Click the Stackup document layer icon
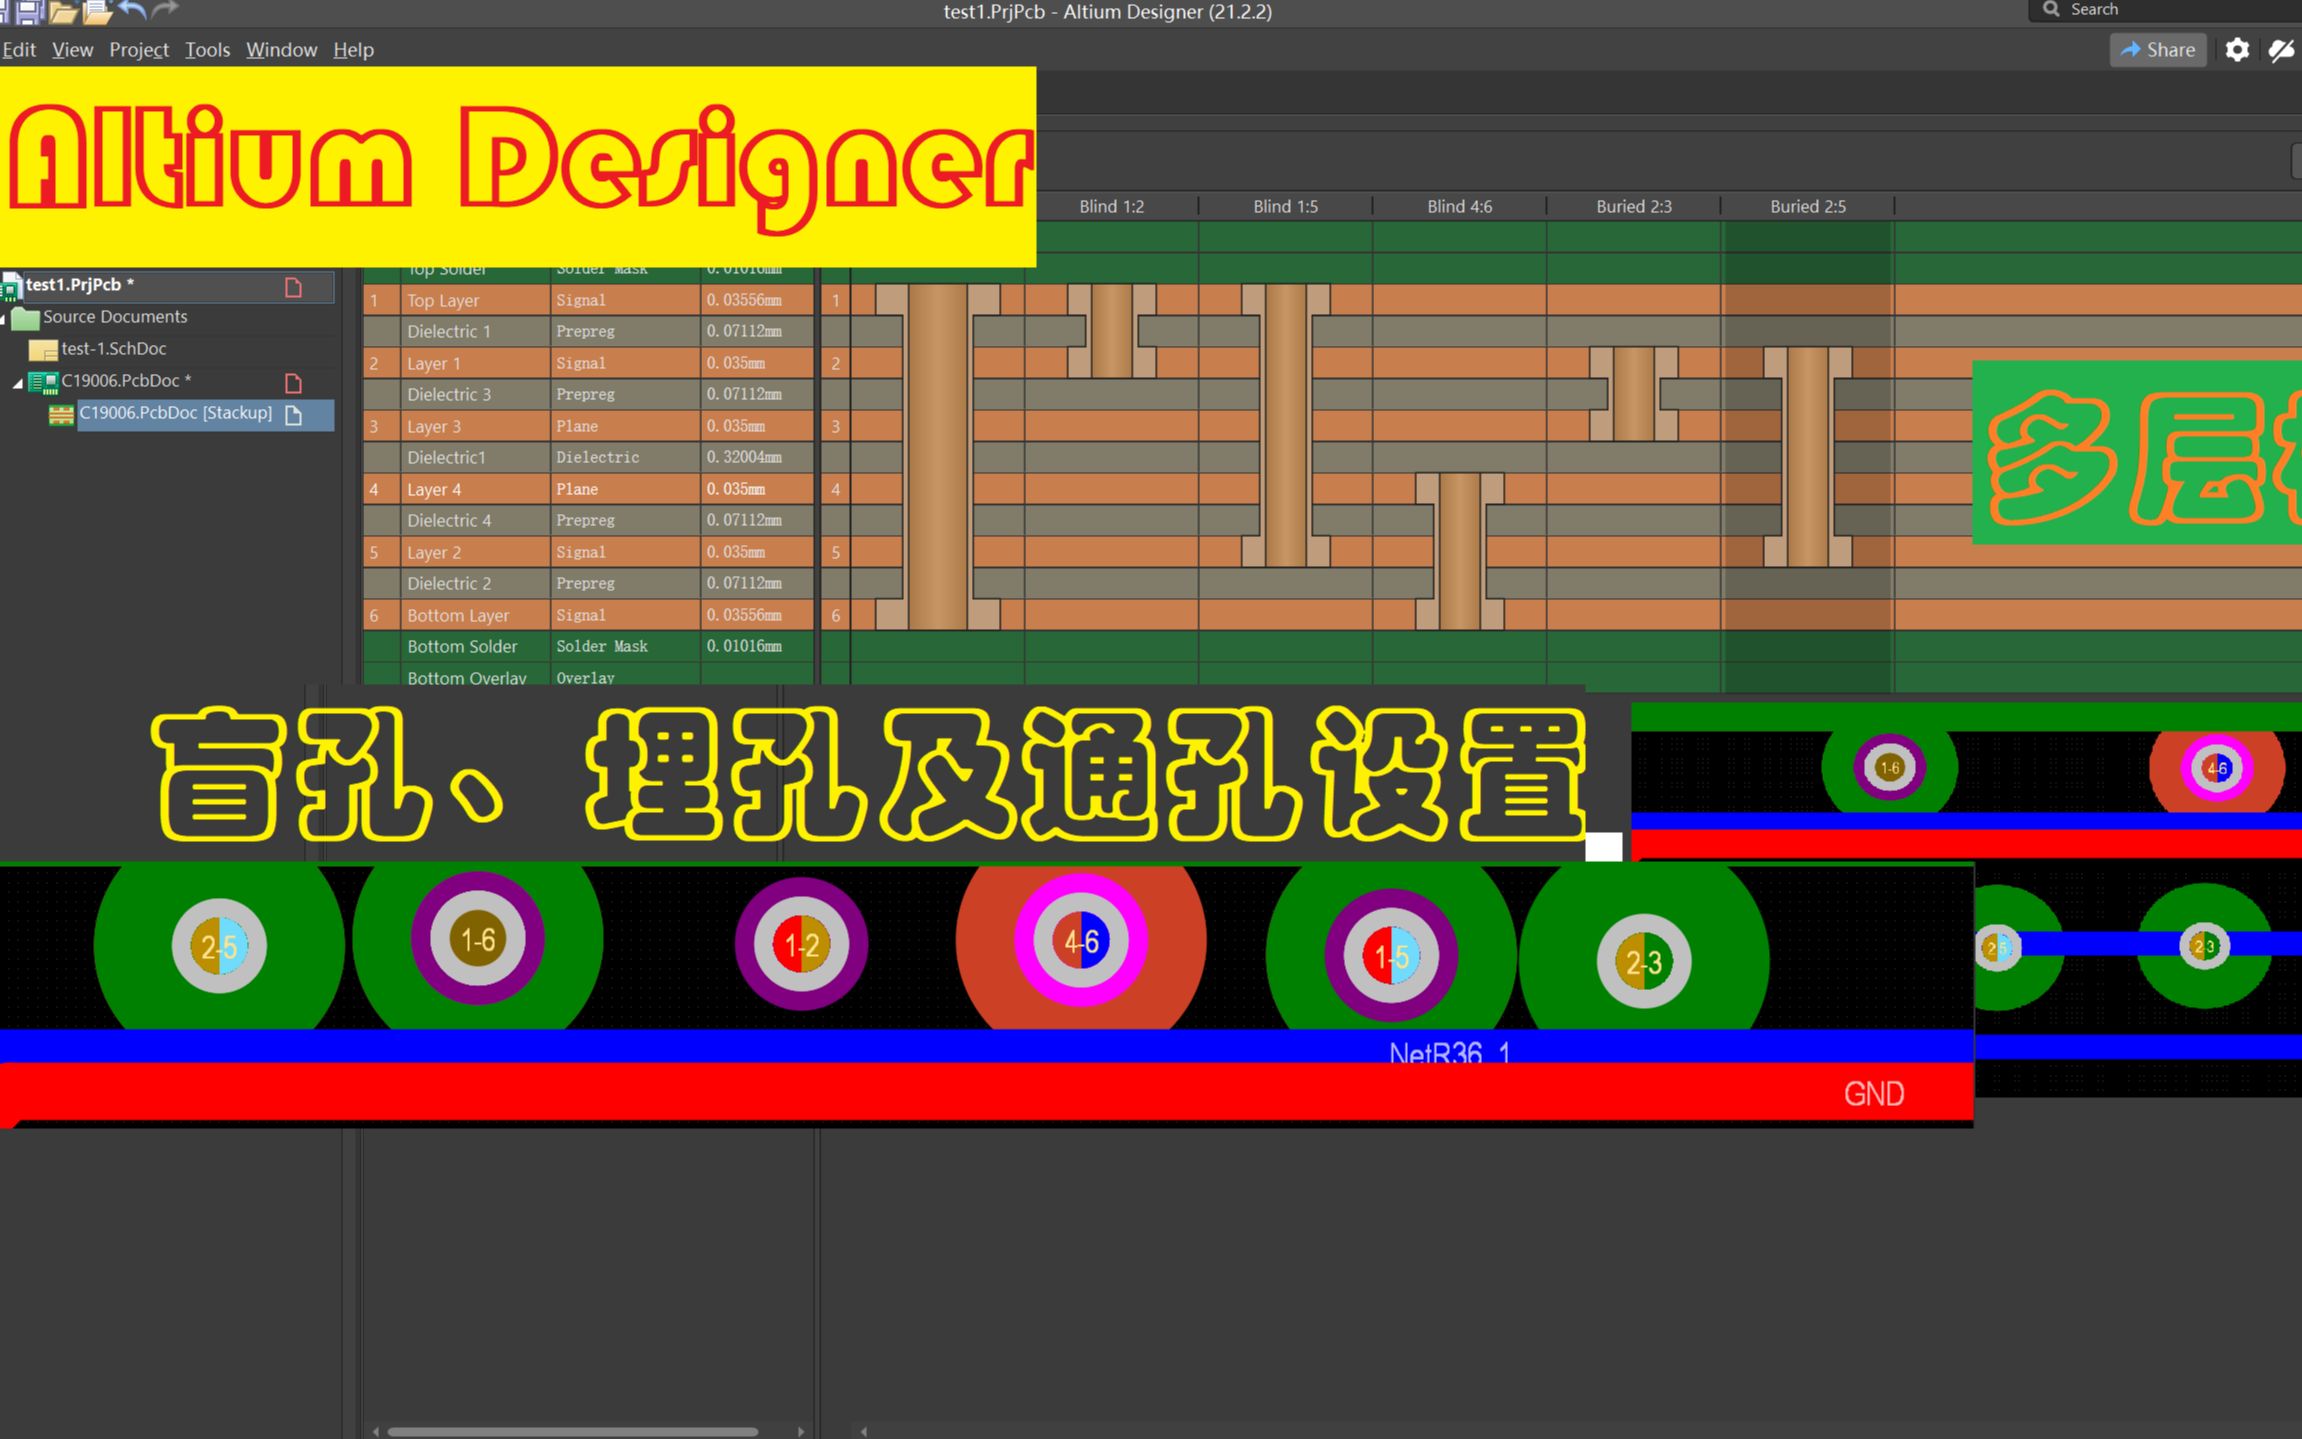 (x=61, y=414)
